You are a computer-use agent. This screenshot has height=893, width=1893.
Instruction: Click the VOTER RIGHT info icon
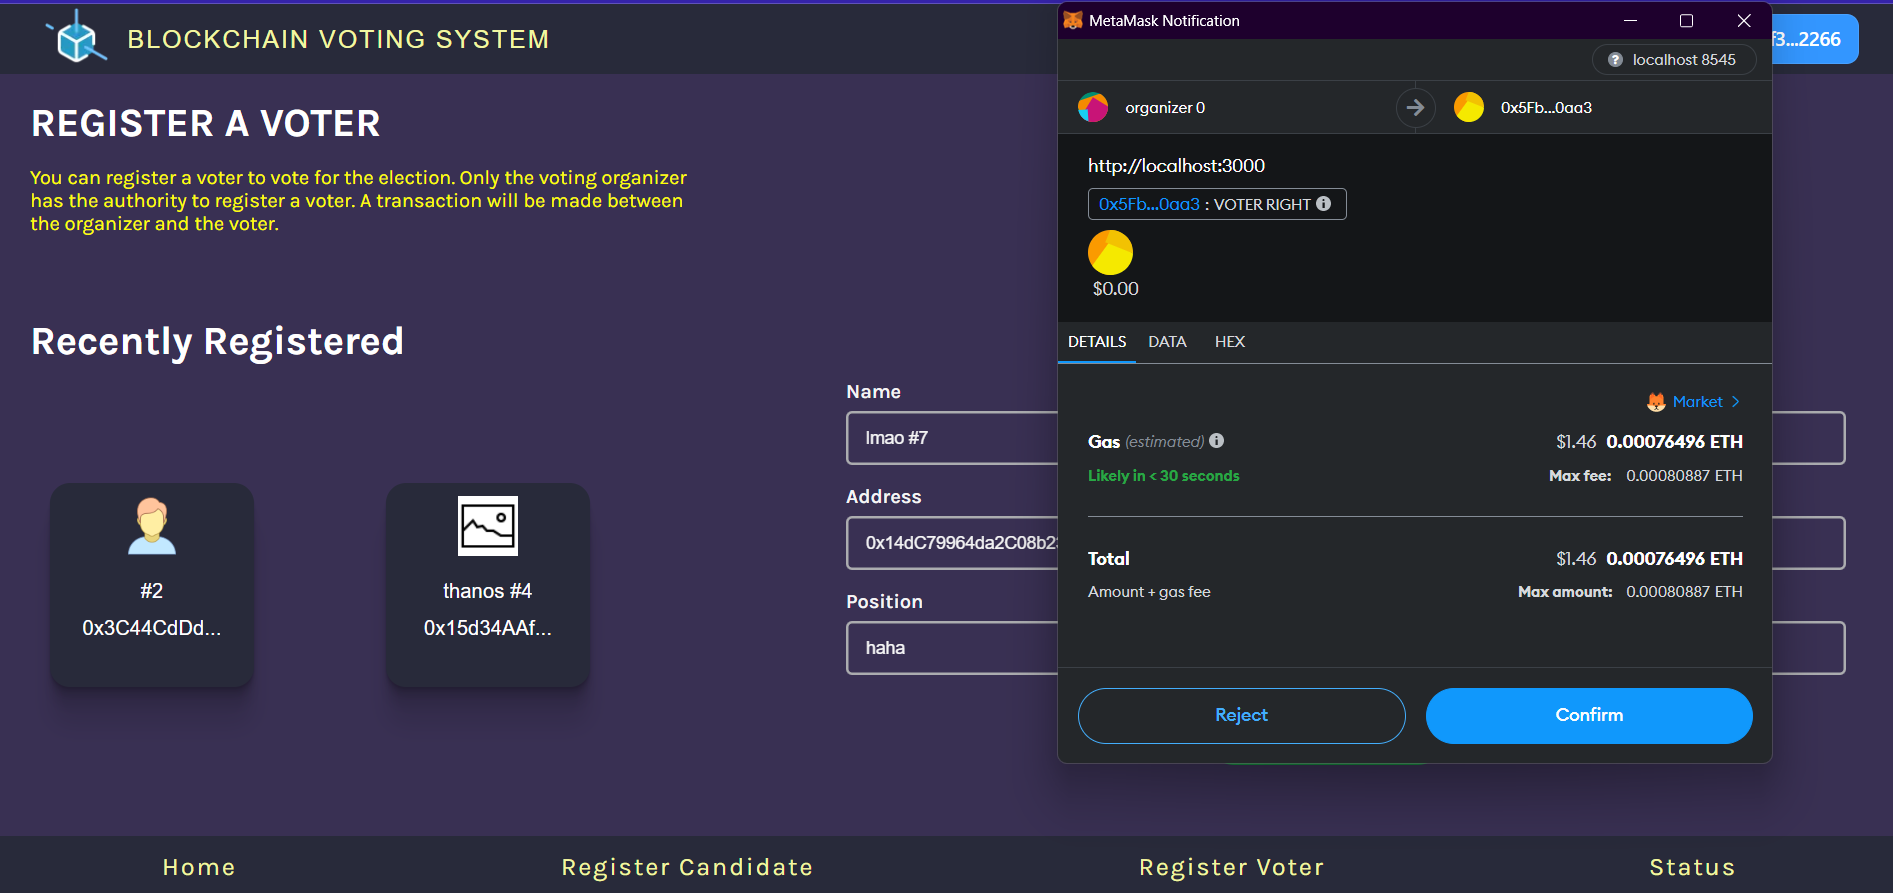coord(1324,204)
